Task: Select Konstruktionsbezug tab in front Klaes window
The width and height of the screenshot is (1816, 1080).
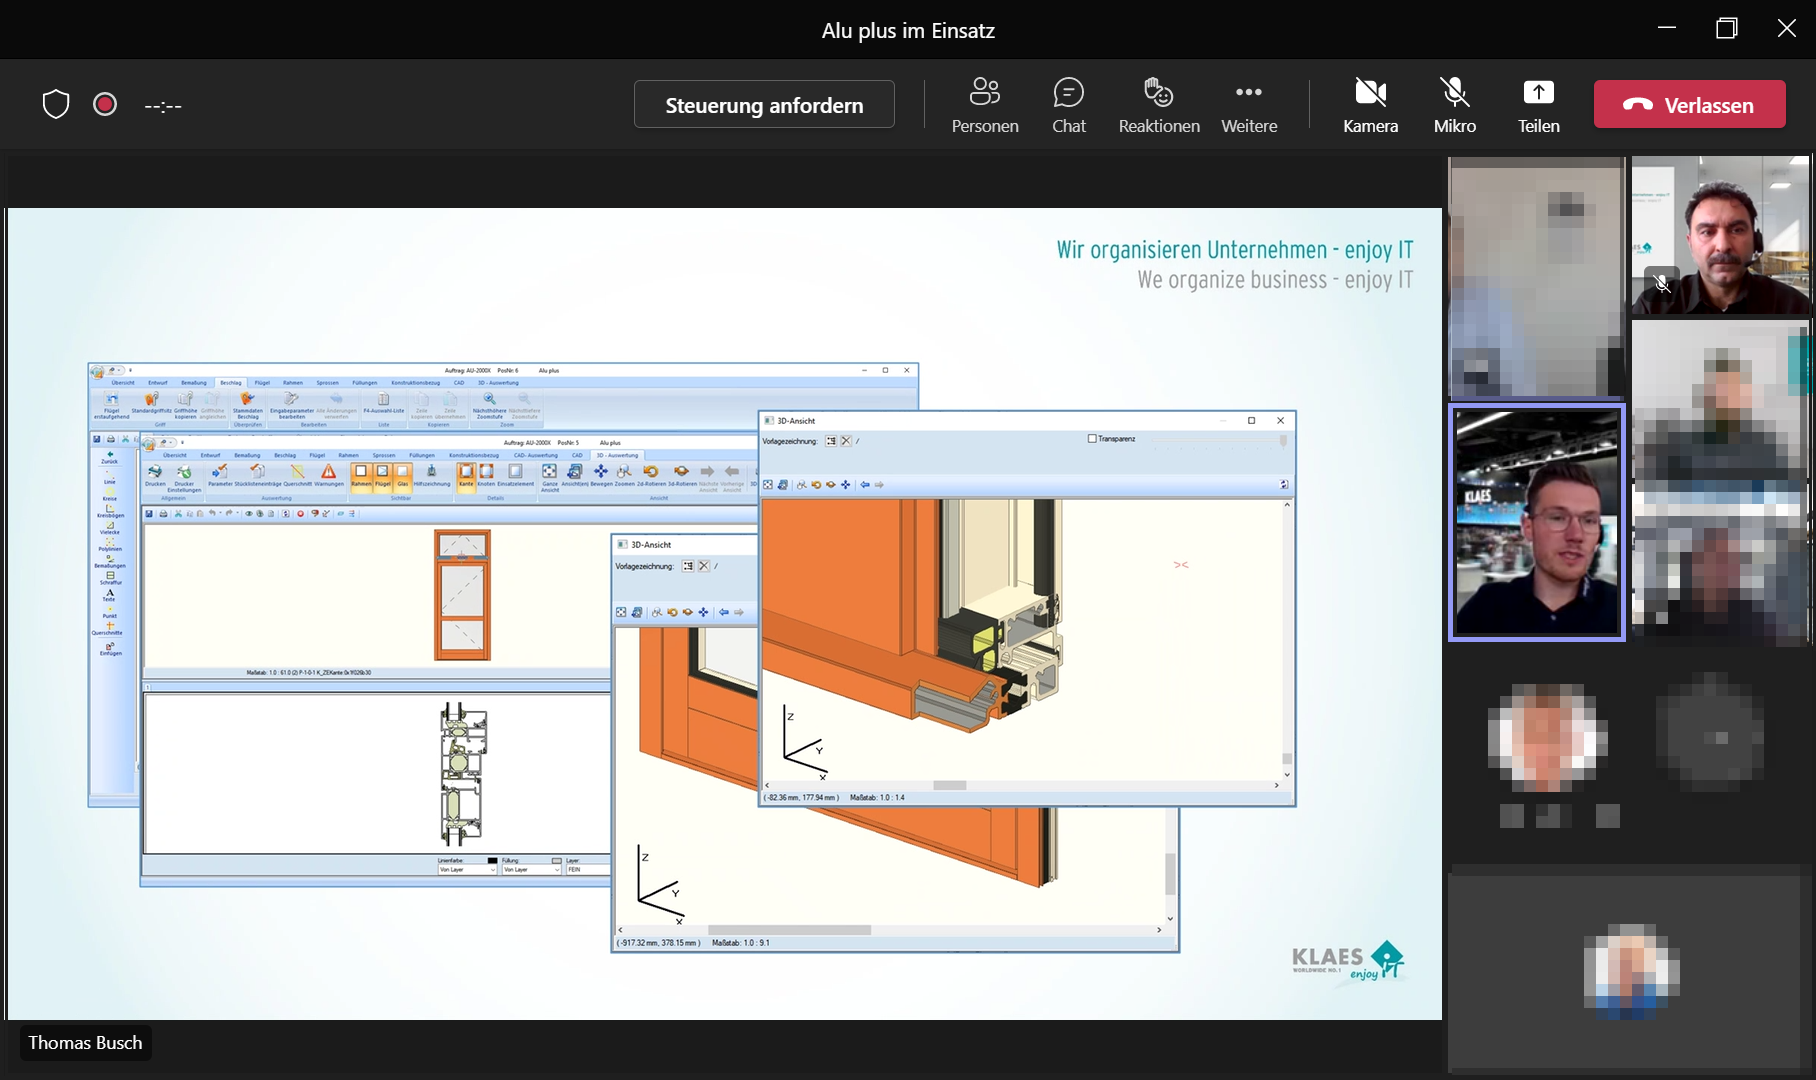Action: point(473,455)
